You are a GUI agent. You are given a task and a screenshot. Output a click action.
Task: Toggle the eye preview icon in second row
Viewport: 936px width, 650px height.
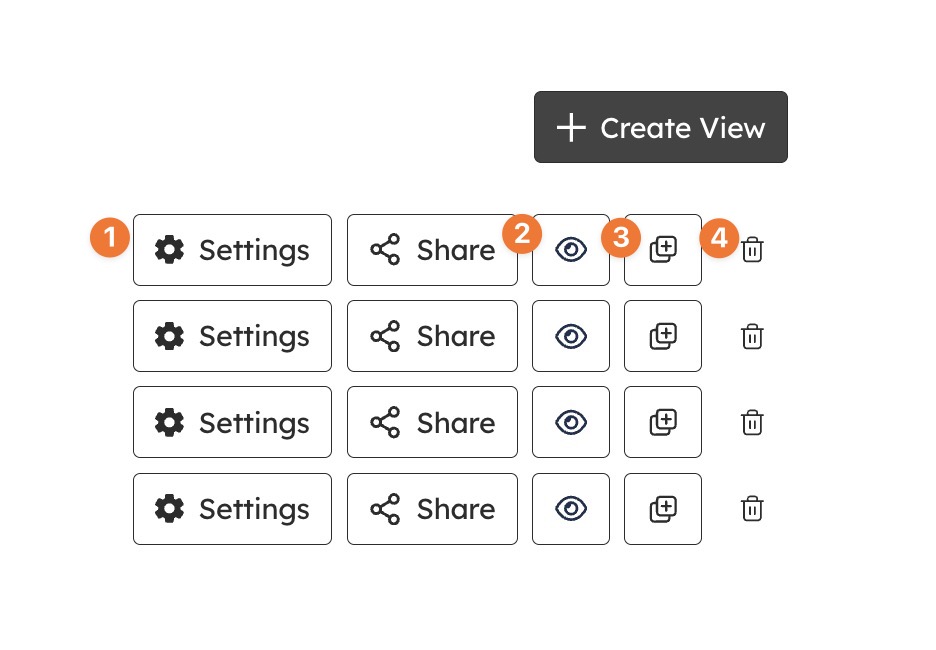pyautogui.click(x=571, y=336)
